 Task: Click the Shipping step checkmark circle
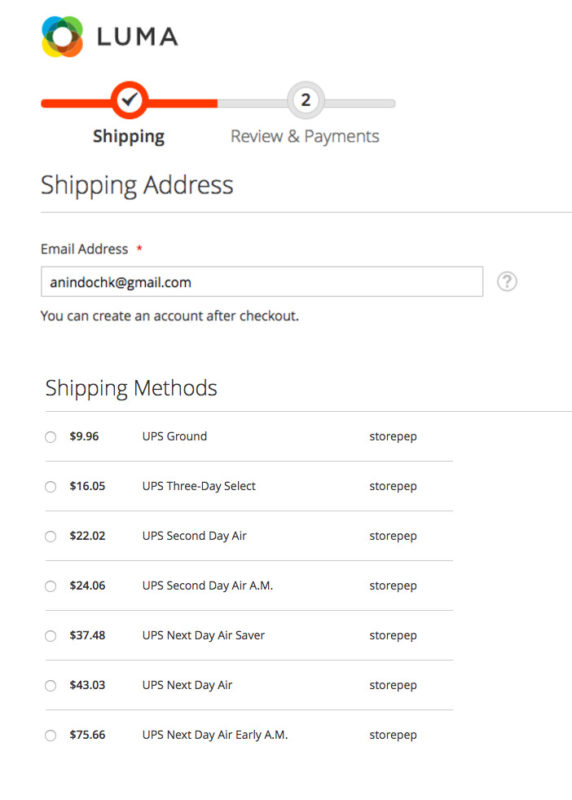[x=130, y=100]
